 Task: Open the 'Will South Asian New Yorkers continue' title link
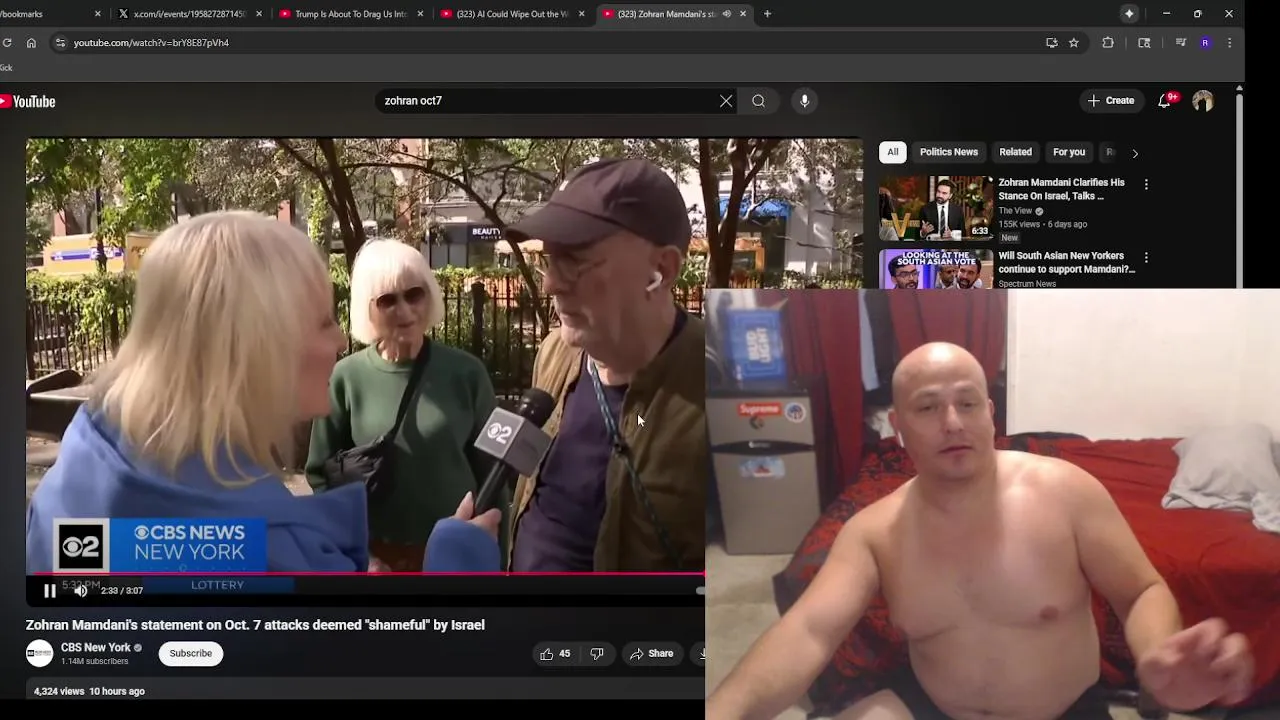click(x=1066, y=262)
